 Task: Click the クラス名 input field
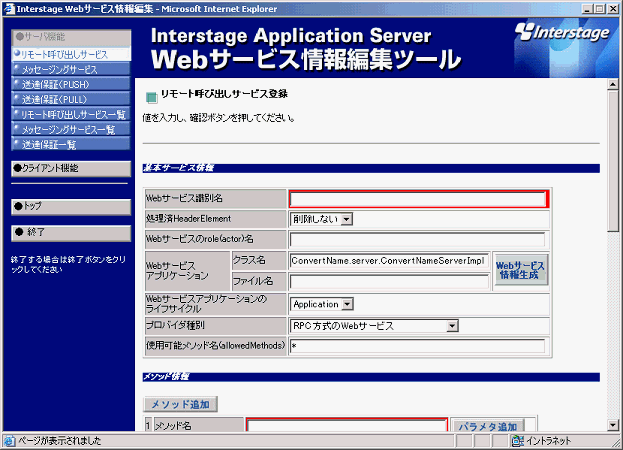pos(389,261)
